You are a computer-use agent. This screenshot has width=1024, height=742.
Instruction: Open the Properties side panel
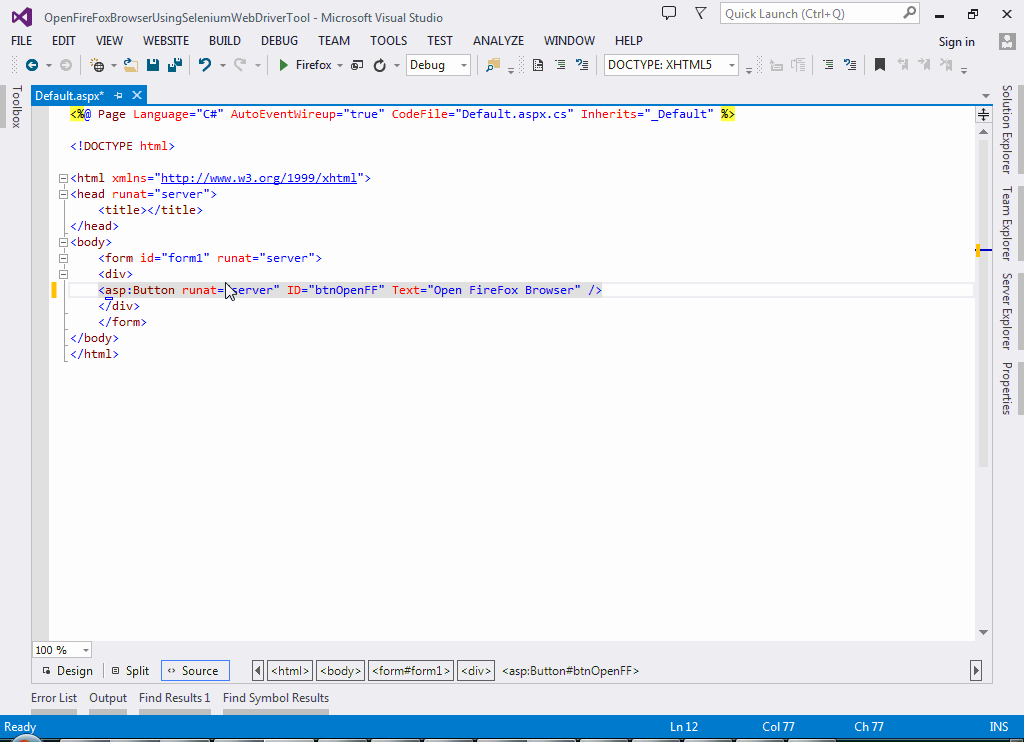[1007, 388]
